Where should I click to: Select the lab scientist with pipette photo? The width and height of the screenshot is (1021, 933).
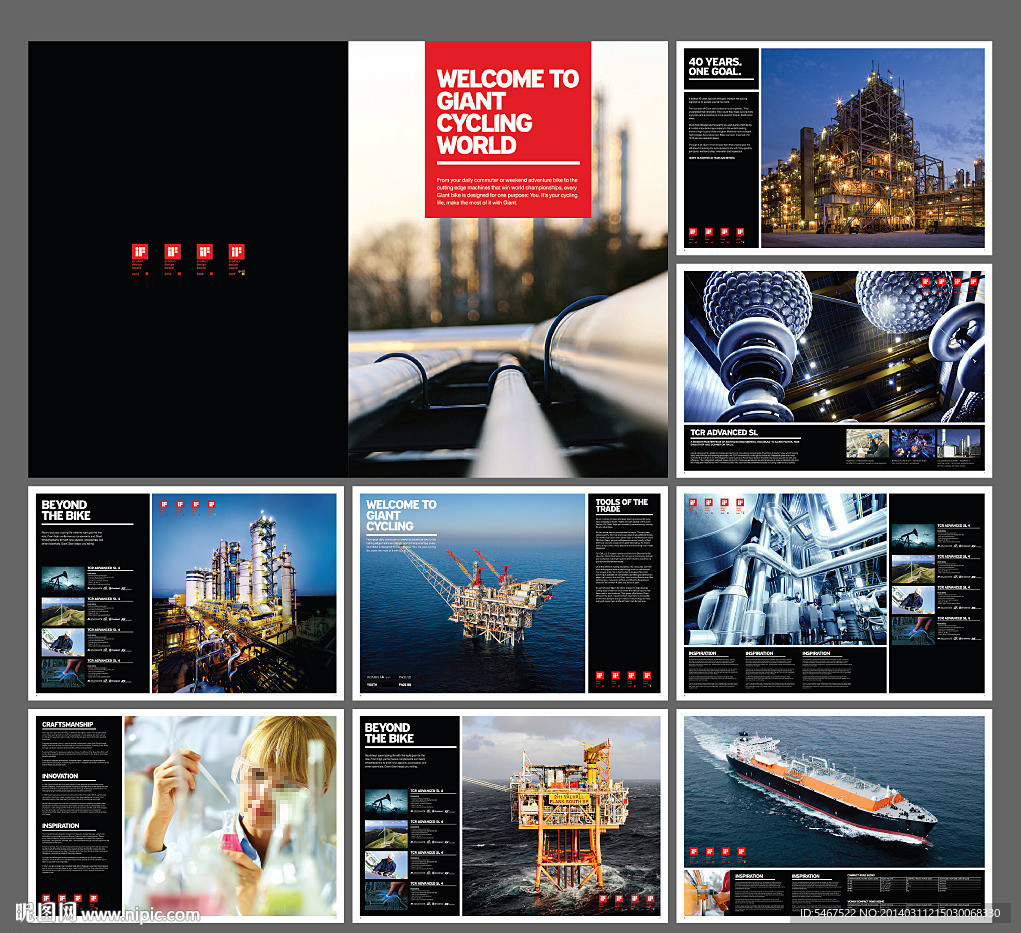[x=230, y=816]
